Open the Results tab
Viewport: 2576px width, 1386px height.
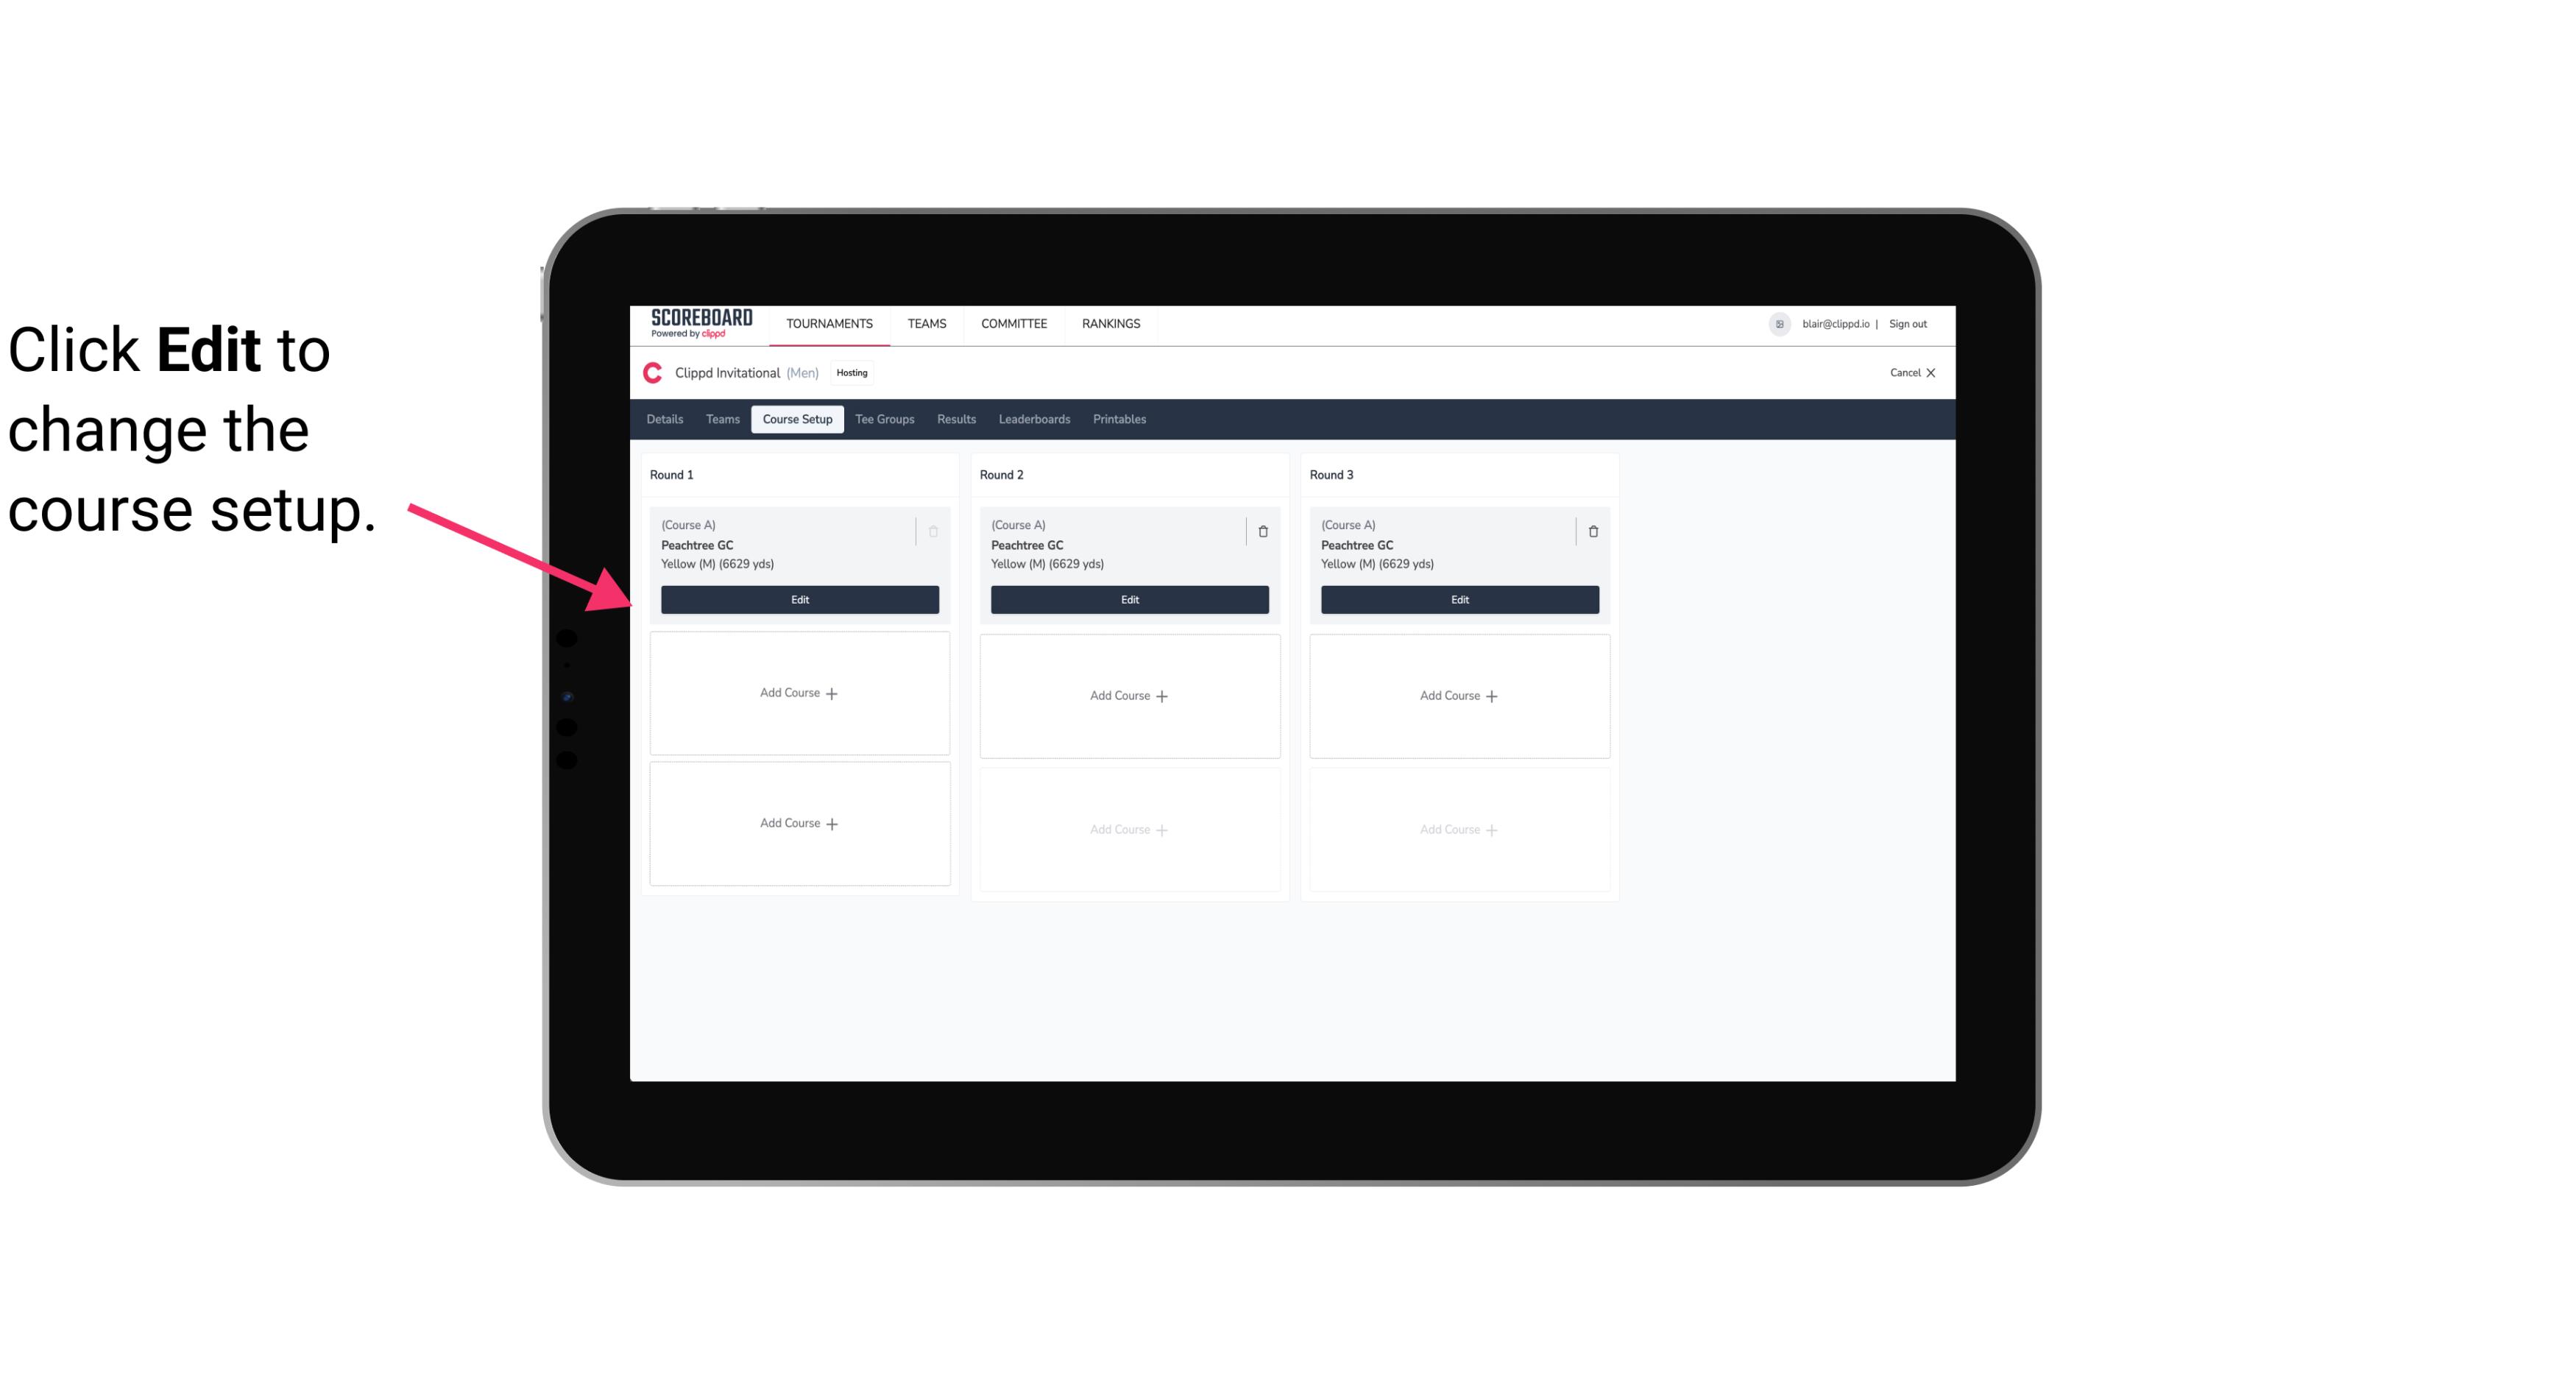[x=955, y=420]
